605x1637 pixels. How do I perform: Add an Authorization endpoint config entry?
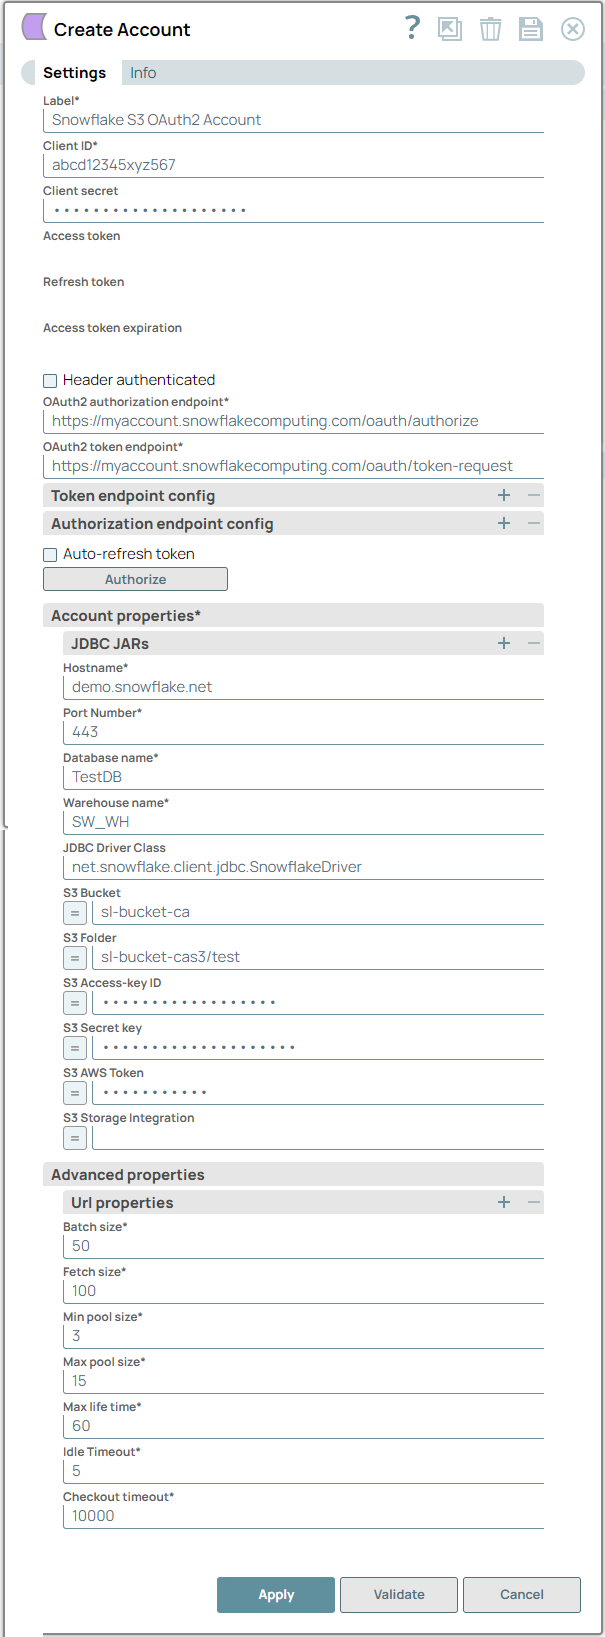[504, 522]
